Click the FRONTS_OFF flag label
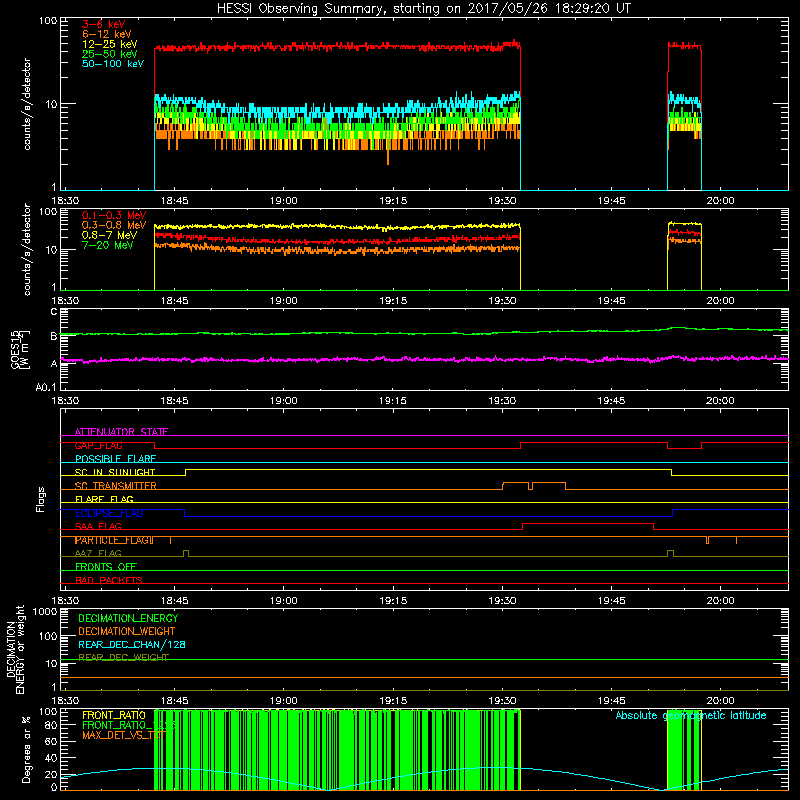 click(x=106, y=566)
